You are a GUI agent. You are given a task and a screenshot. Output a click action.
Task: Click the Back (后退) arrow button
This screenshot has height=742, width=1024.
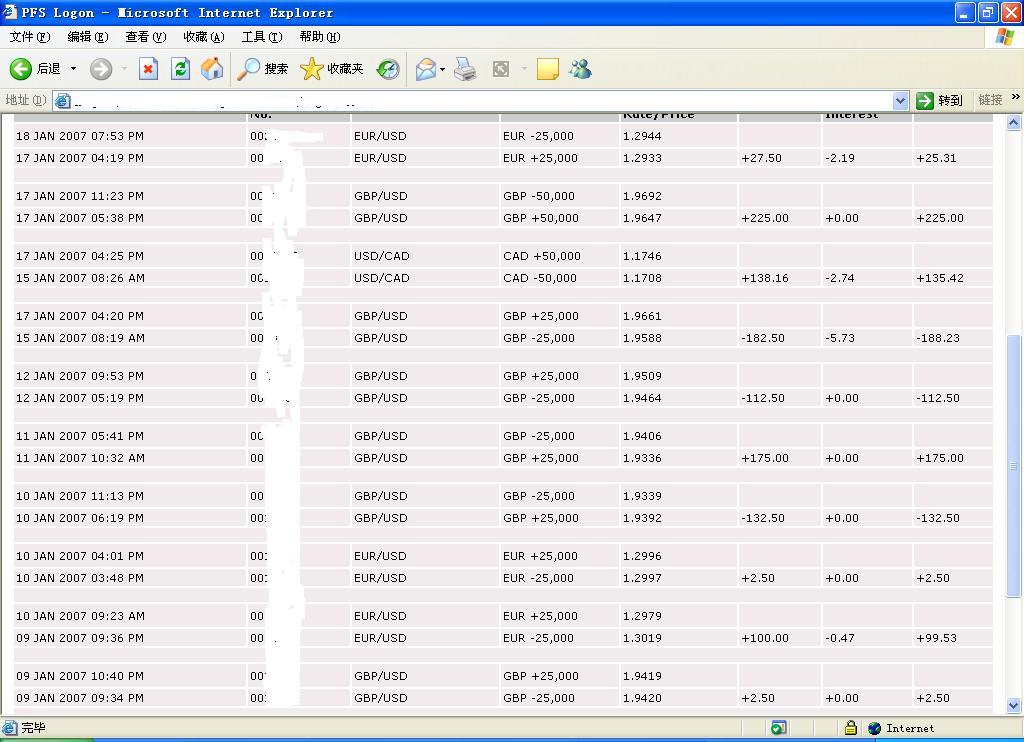click(x=22, y=69)
